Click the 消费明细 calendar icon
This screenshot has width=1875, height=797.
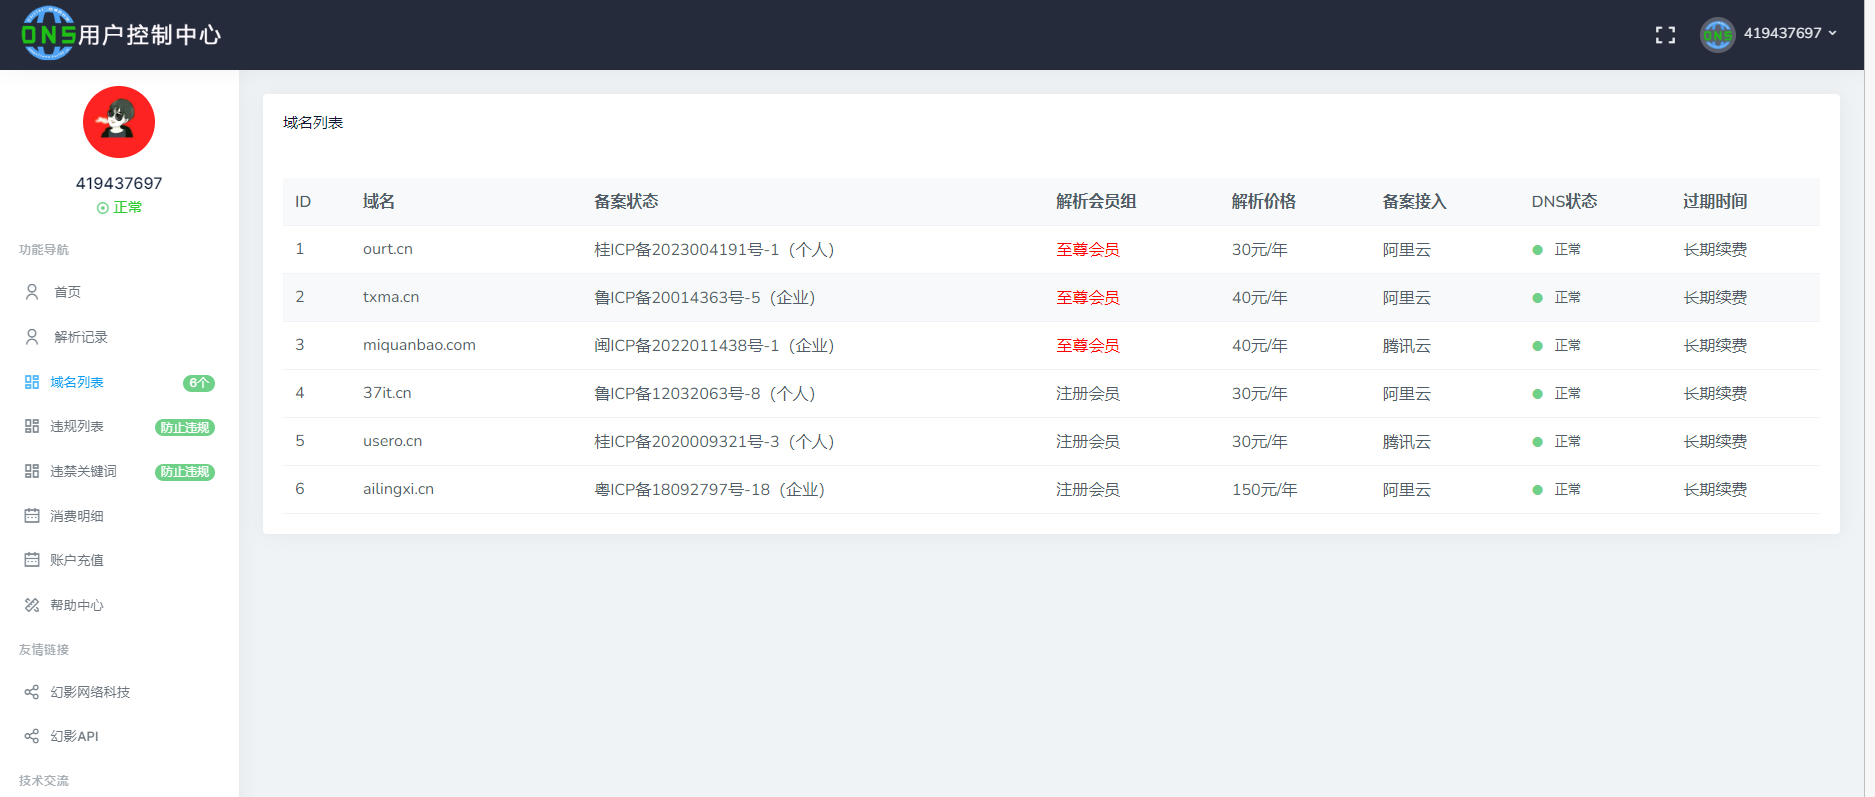pos(32,516)
